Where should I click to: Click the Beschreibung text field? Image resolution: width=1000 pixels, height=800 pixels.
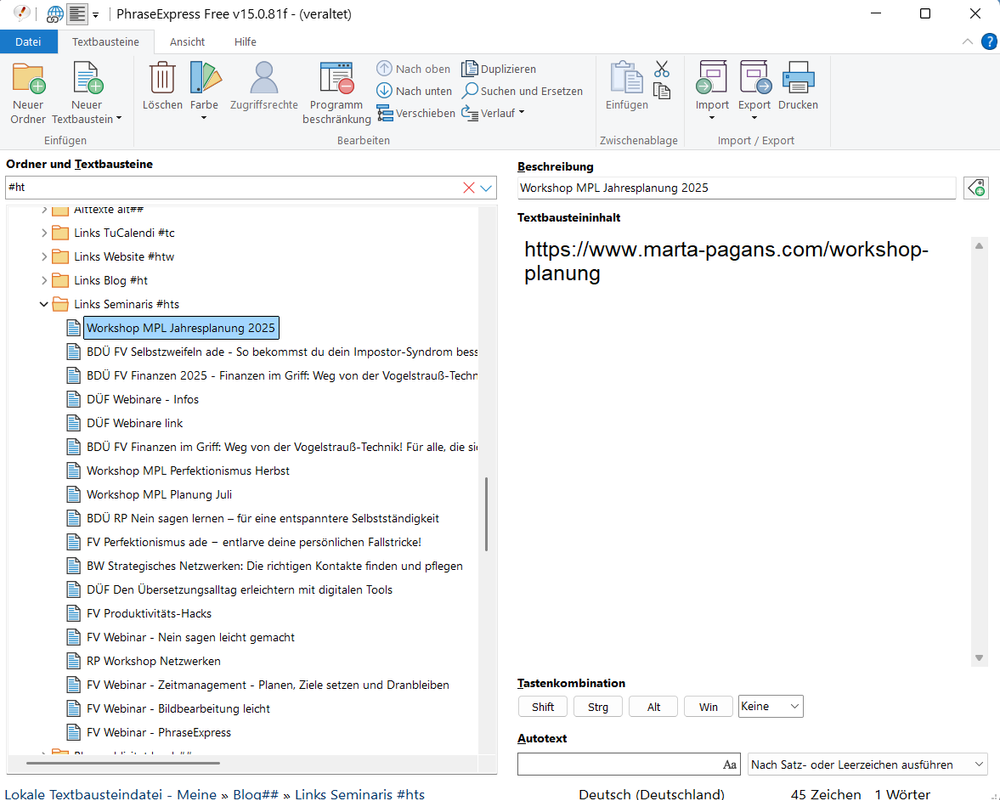[x=736, y=188]
